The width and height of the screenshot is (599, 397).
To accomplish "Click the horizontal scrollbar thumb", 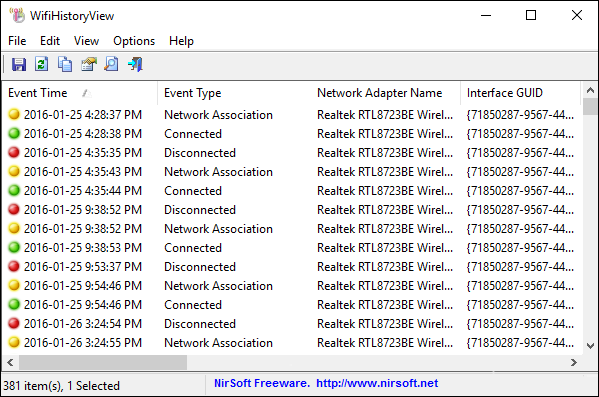I will [x=103, y=362].
